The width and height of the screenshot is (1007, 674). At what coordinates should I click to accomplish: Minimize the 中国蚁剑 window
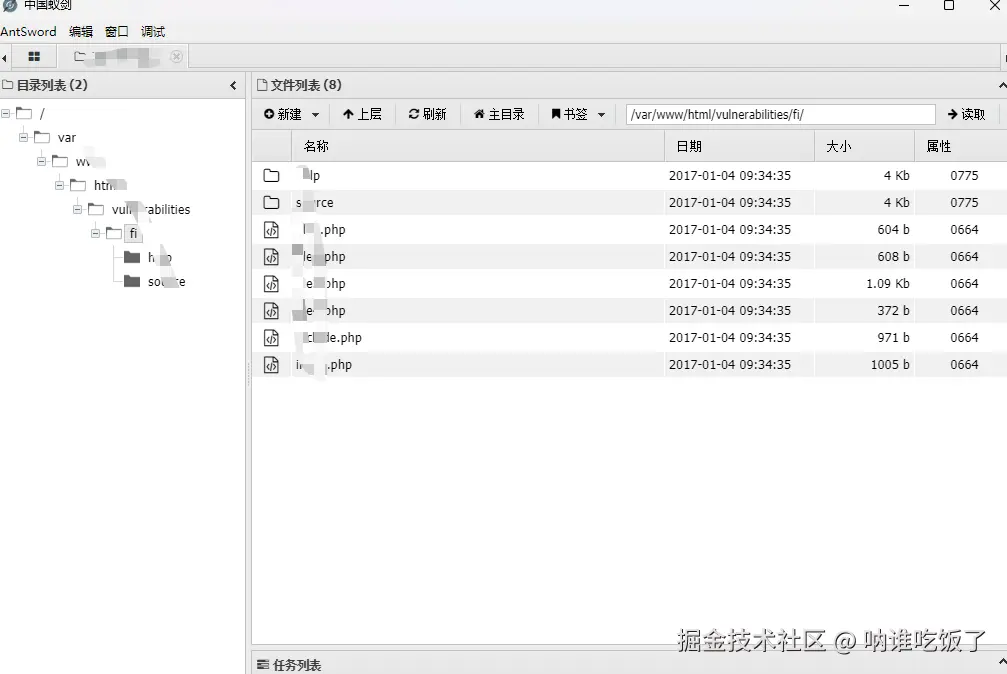click(904, 5)
